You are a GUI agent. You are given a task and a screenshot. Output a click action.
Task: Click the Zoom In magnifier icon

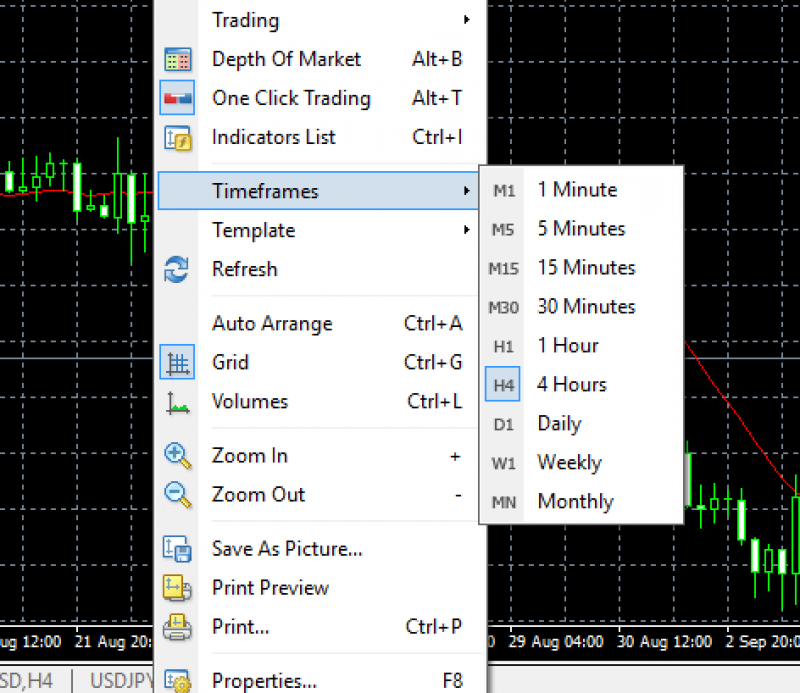coord(178,456)
